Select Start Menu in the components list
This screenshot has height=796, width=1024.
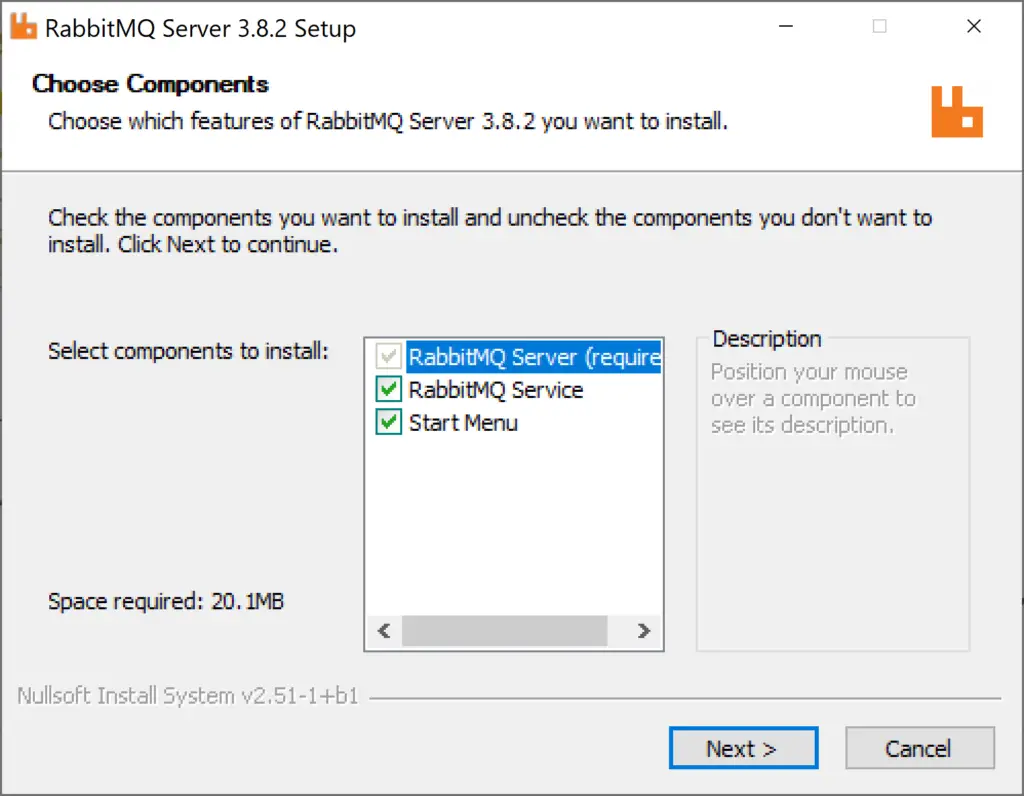click(463, 422)
